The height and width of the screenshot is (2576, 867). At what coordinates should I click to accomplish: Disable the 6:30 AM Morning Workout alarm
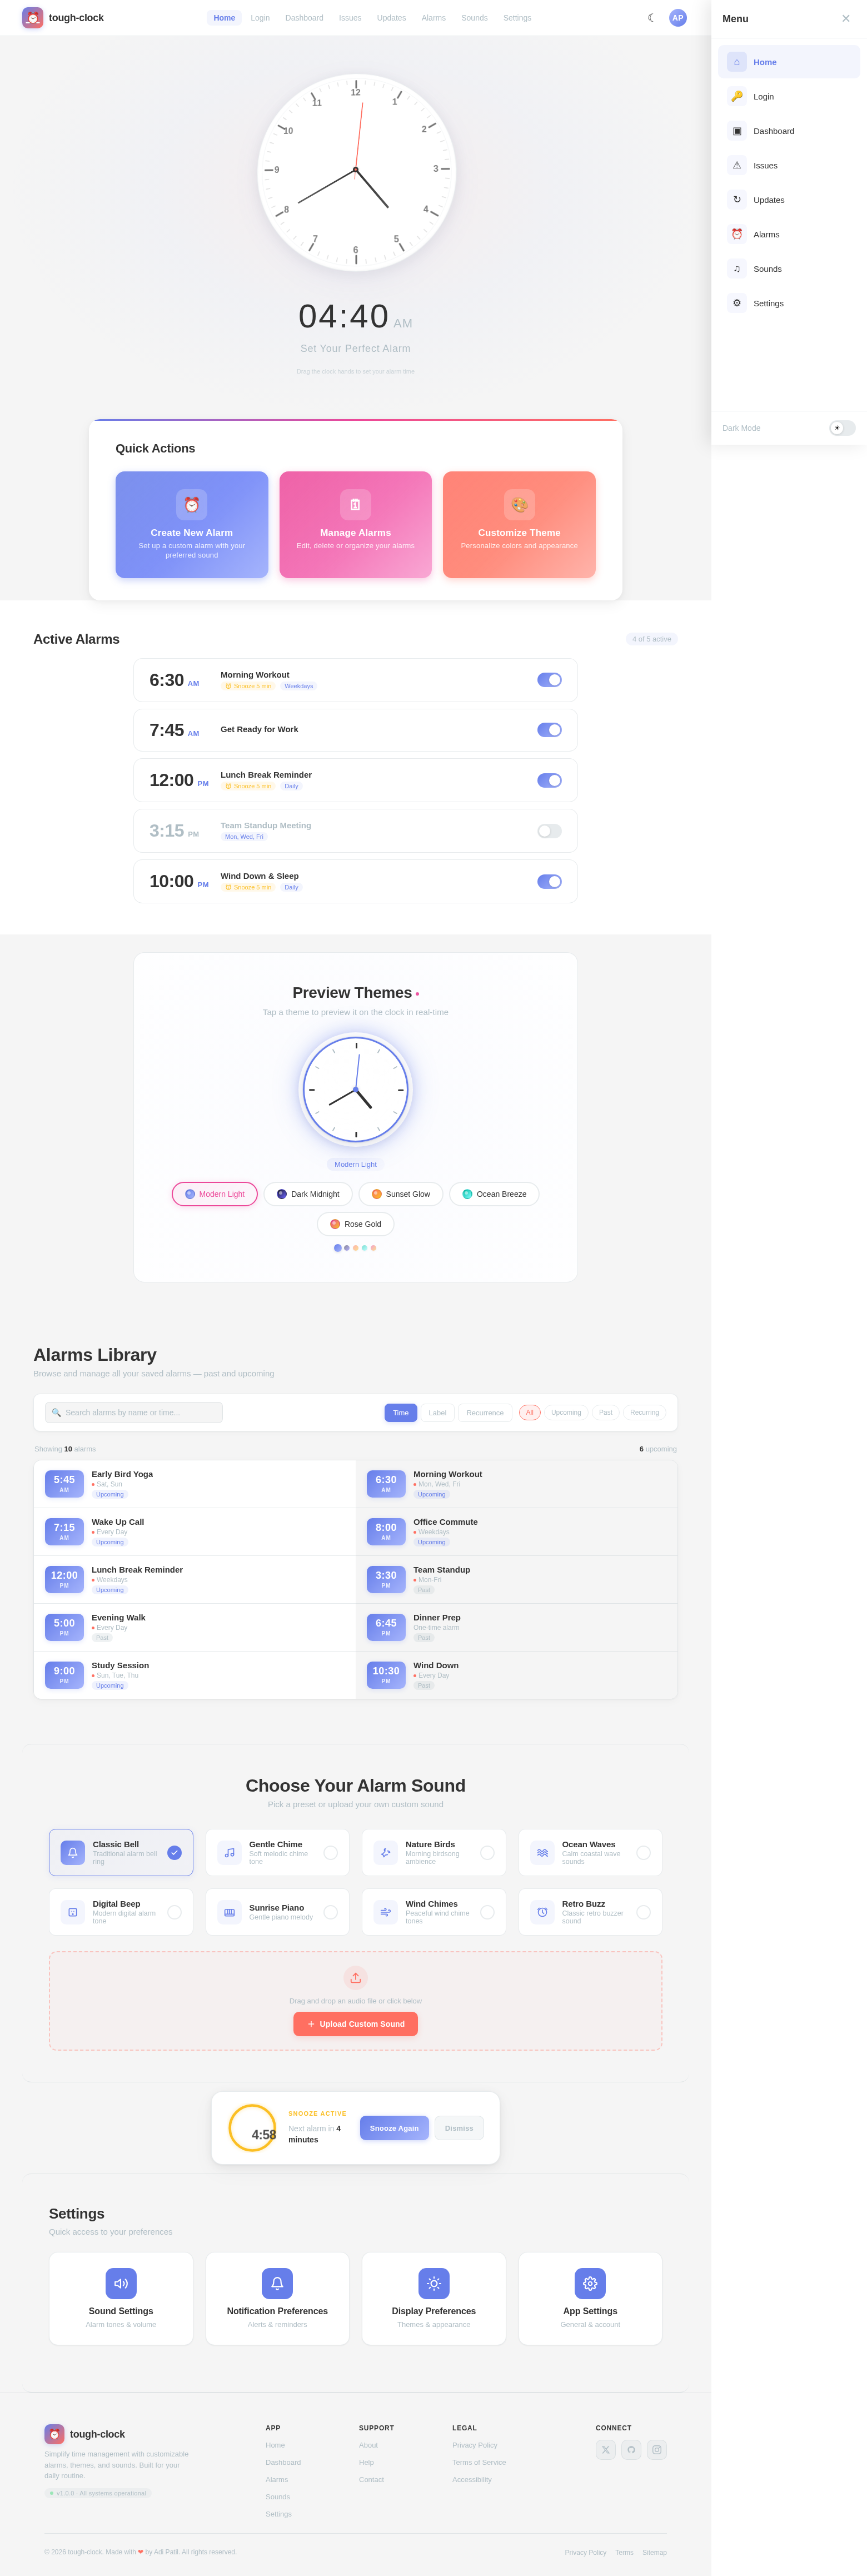pos(549,680)
